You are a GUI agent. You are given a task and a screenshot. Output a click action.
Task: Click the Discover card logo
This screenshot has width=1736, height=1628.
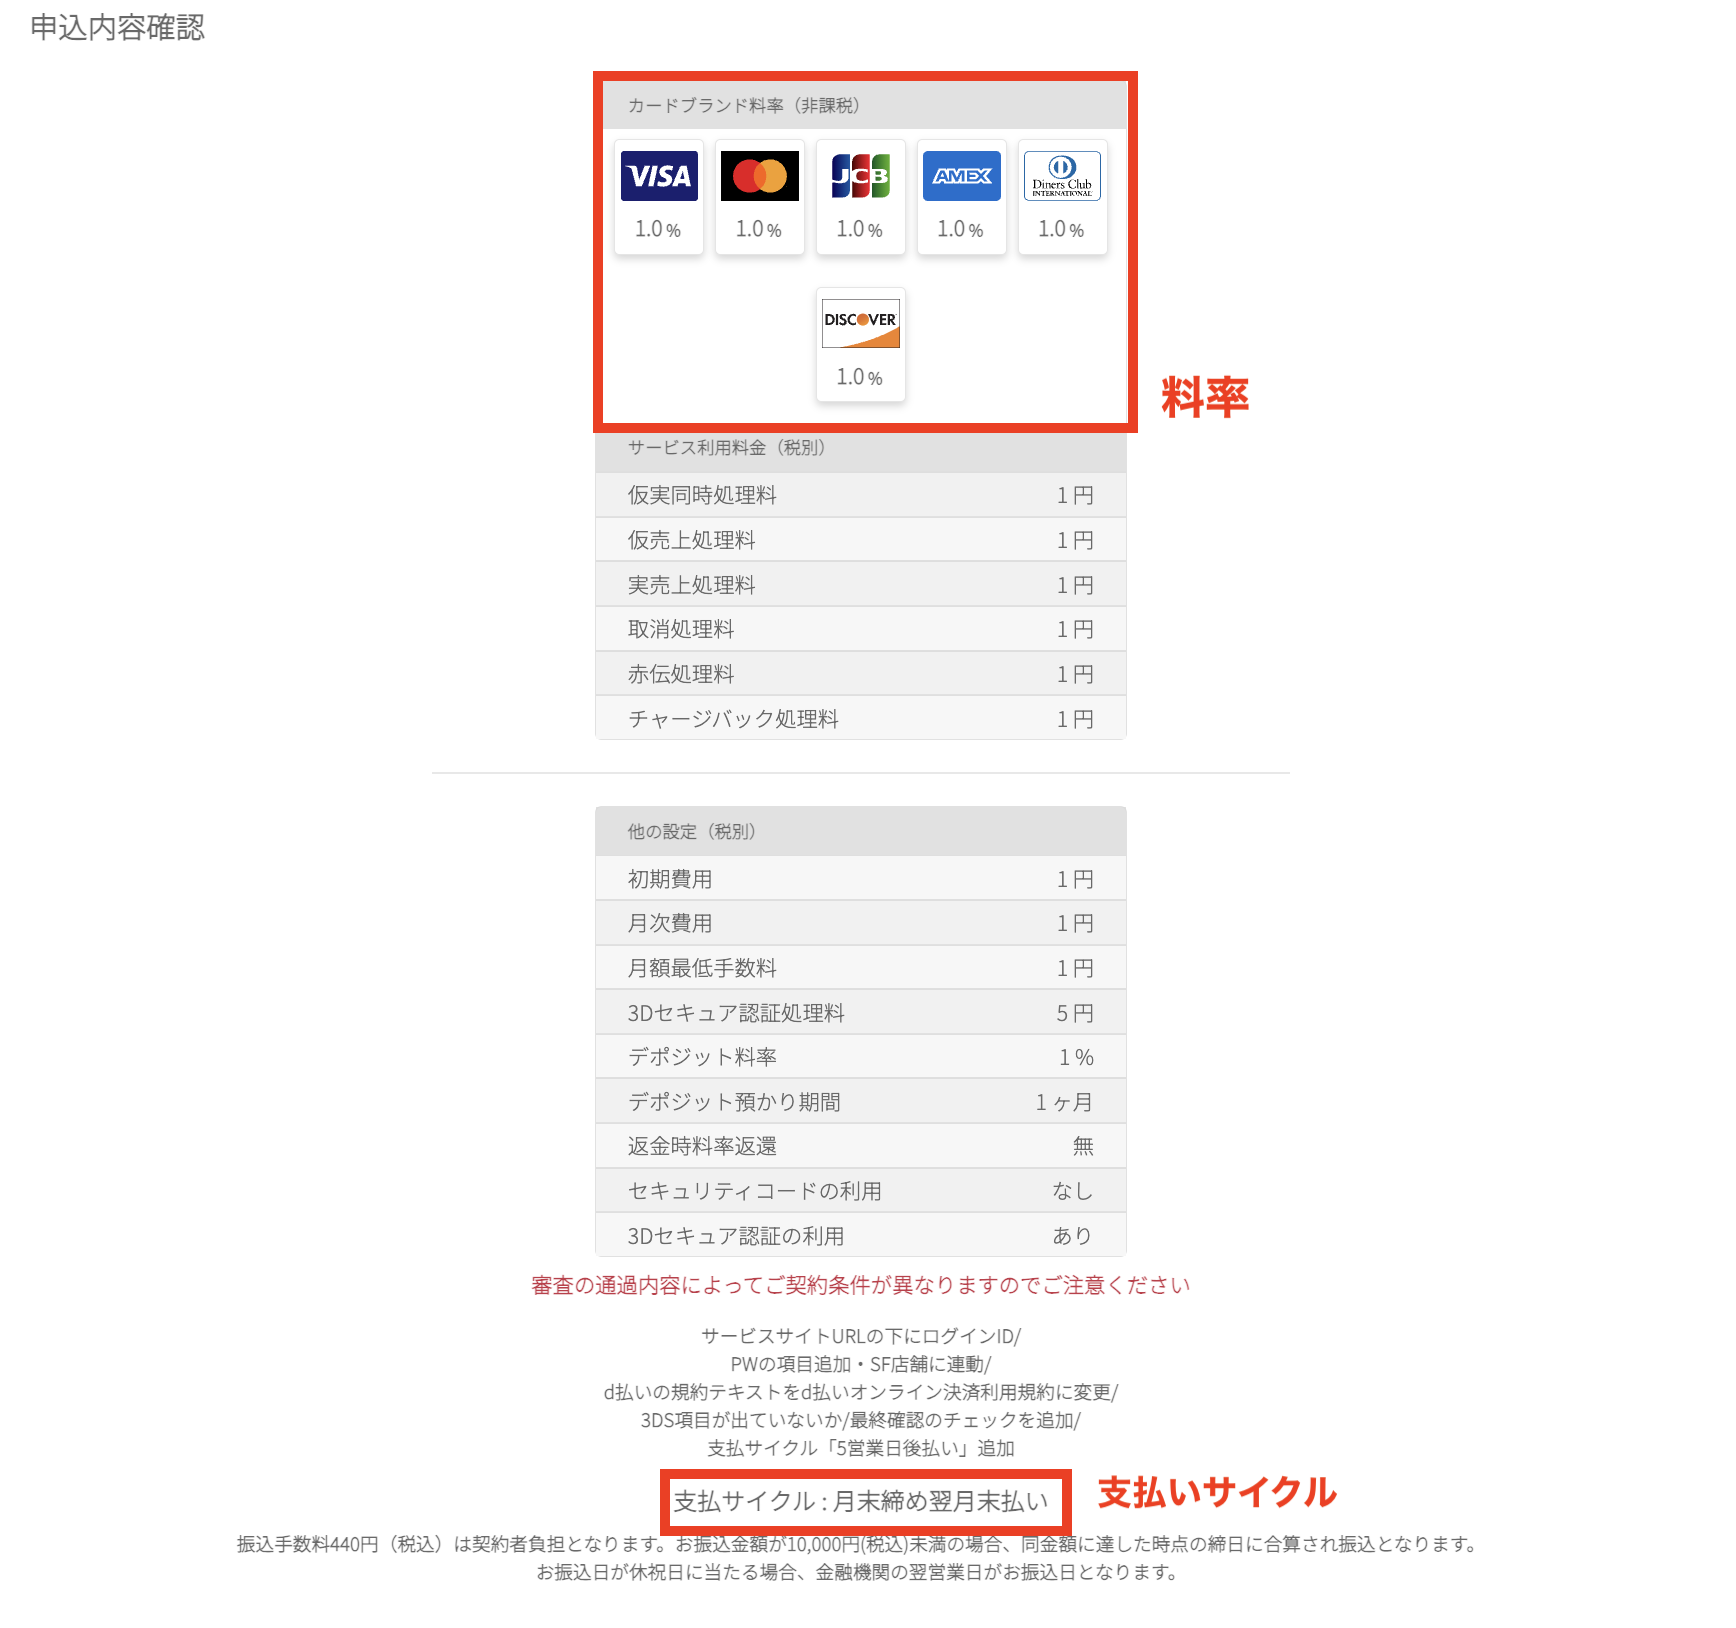(861, 323)
